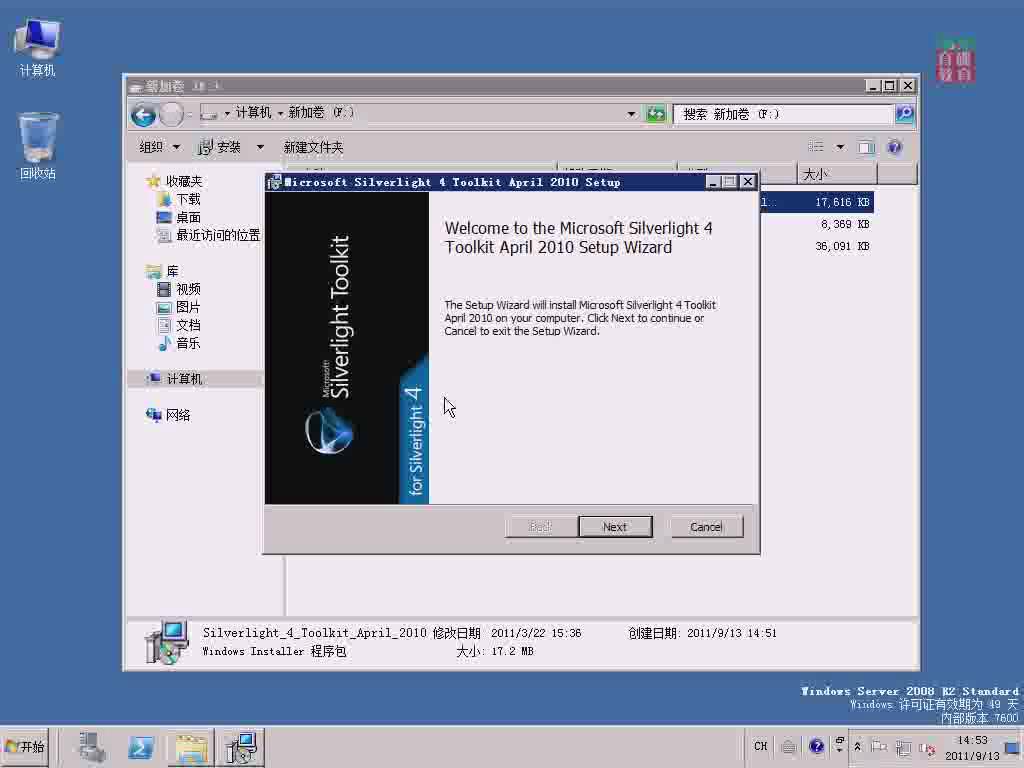
Task: Maximize the 新加卷 Explorer window
Action: point(889,86)
